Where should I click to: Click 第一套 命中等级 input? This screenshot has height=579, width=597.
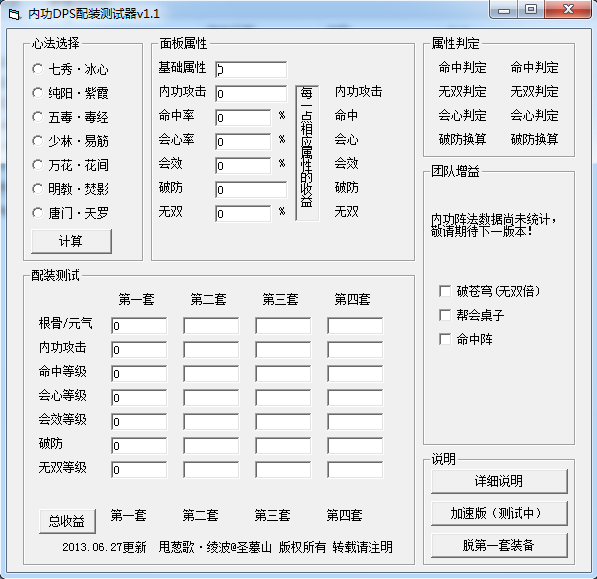(x=139, y=374)
